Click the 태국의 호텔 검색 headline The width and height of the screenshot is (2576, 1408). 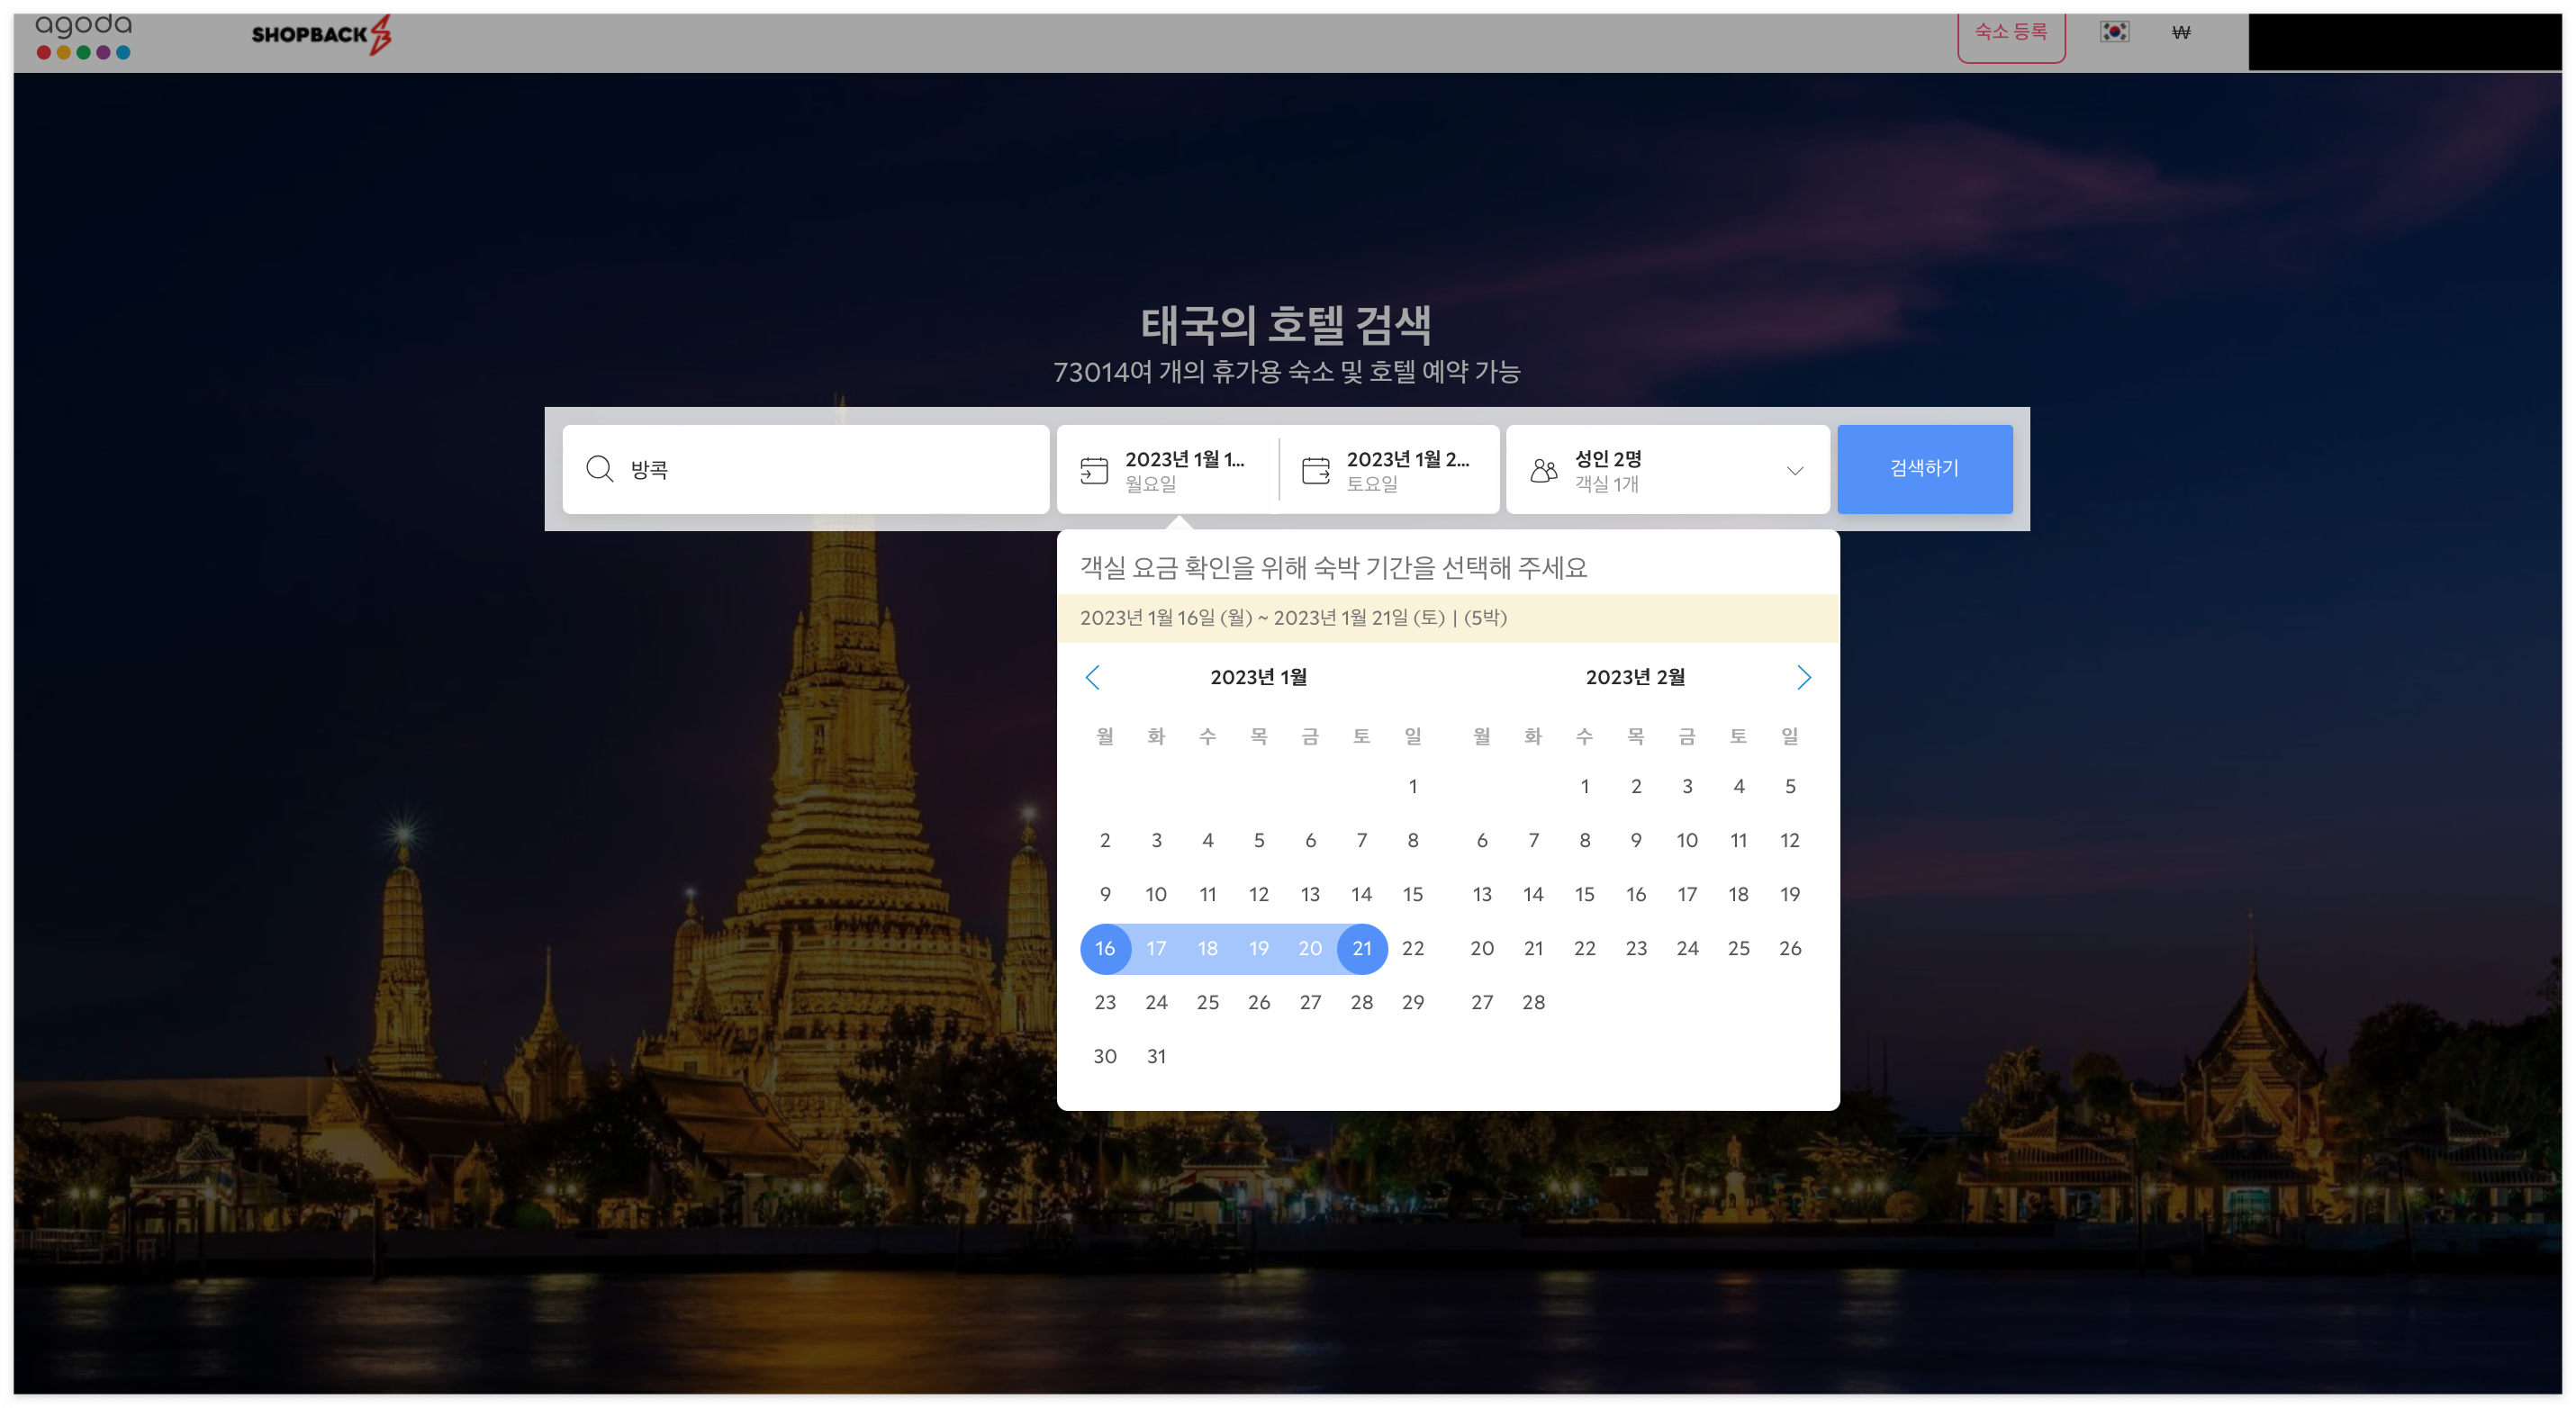click(x=1286, y=324)
